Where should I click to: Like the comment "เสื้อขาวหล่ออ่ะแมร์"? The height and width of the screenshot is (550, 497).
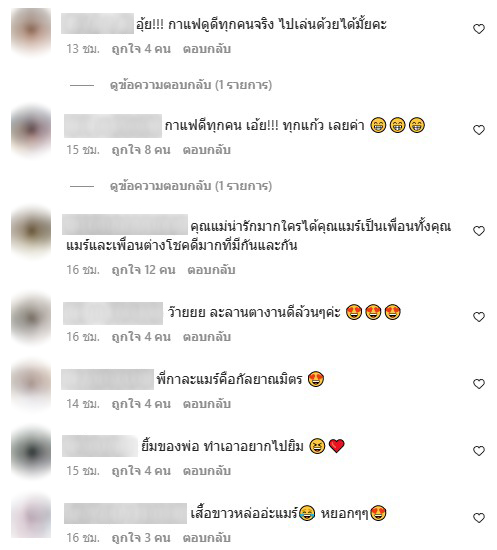[x=479, y=518]
